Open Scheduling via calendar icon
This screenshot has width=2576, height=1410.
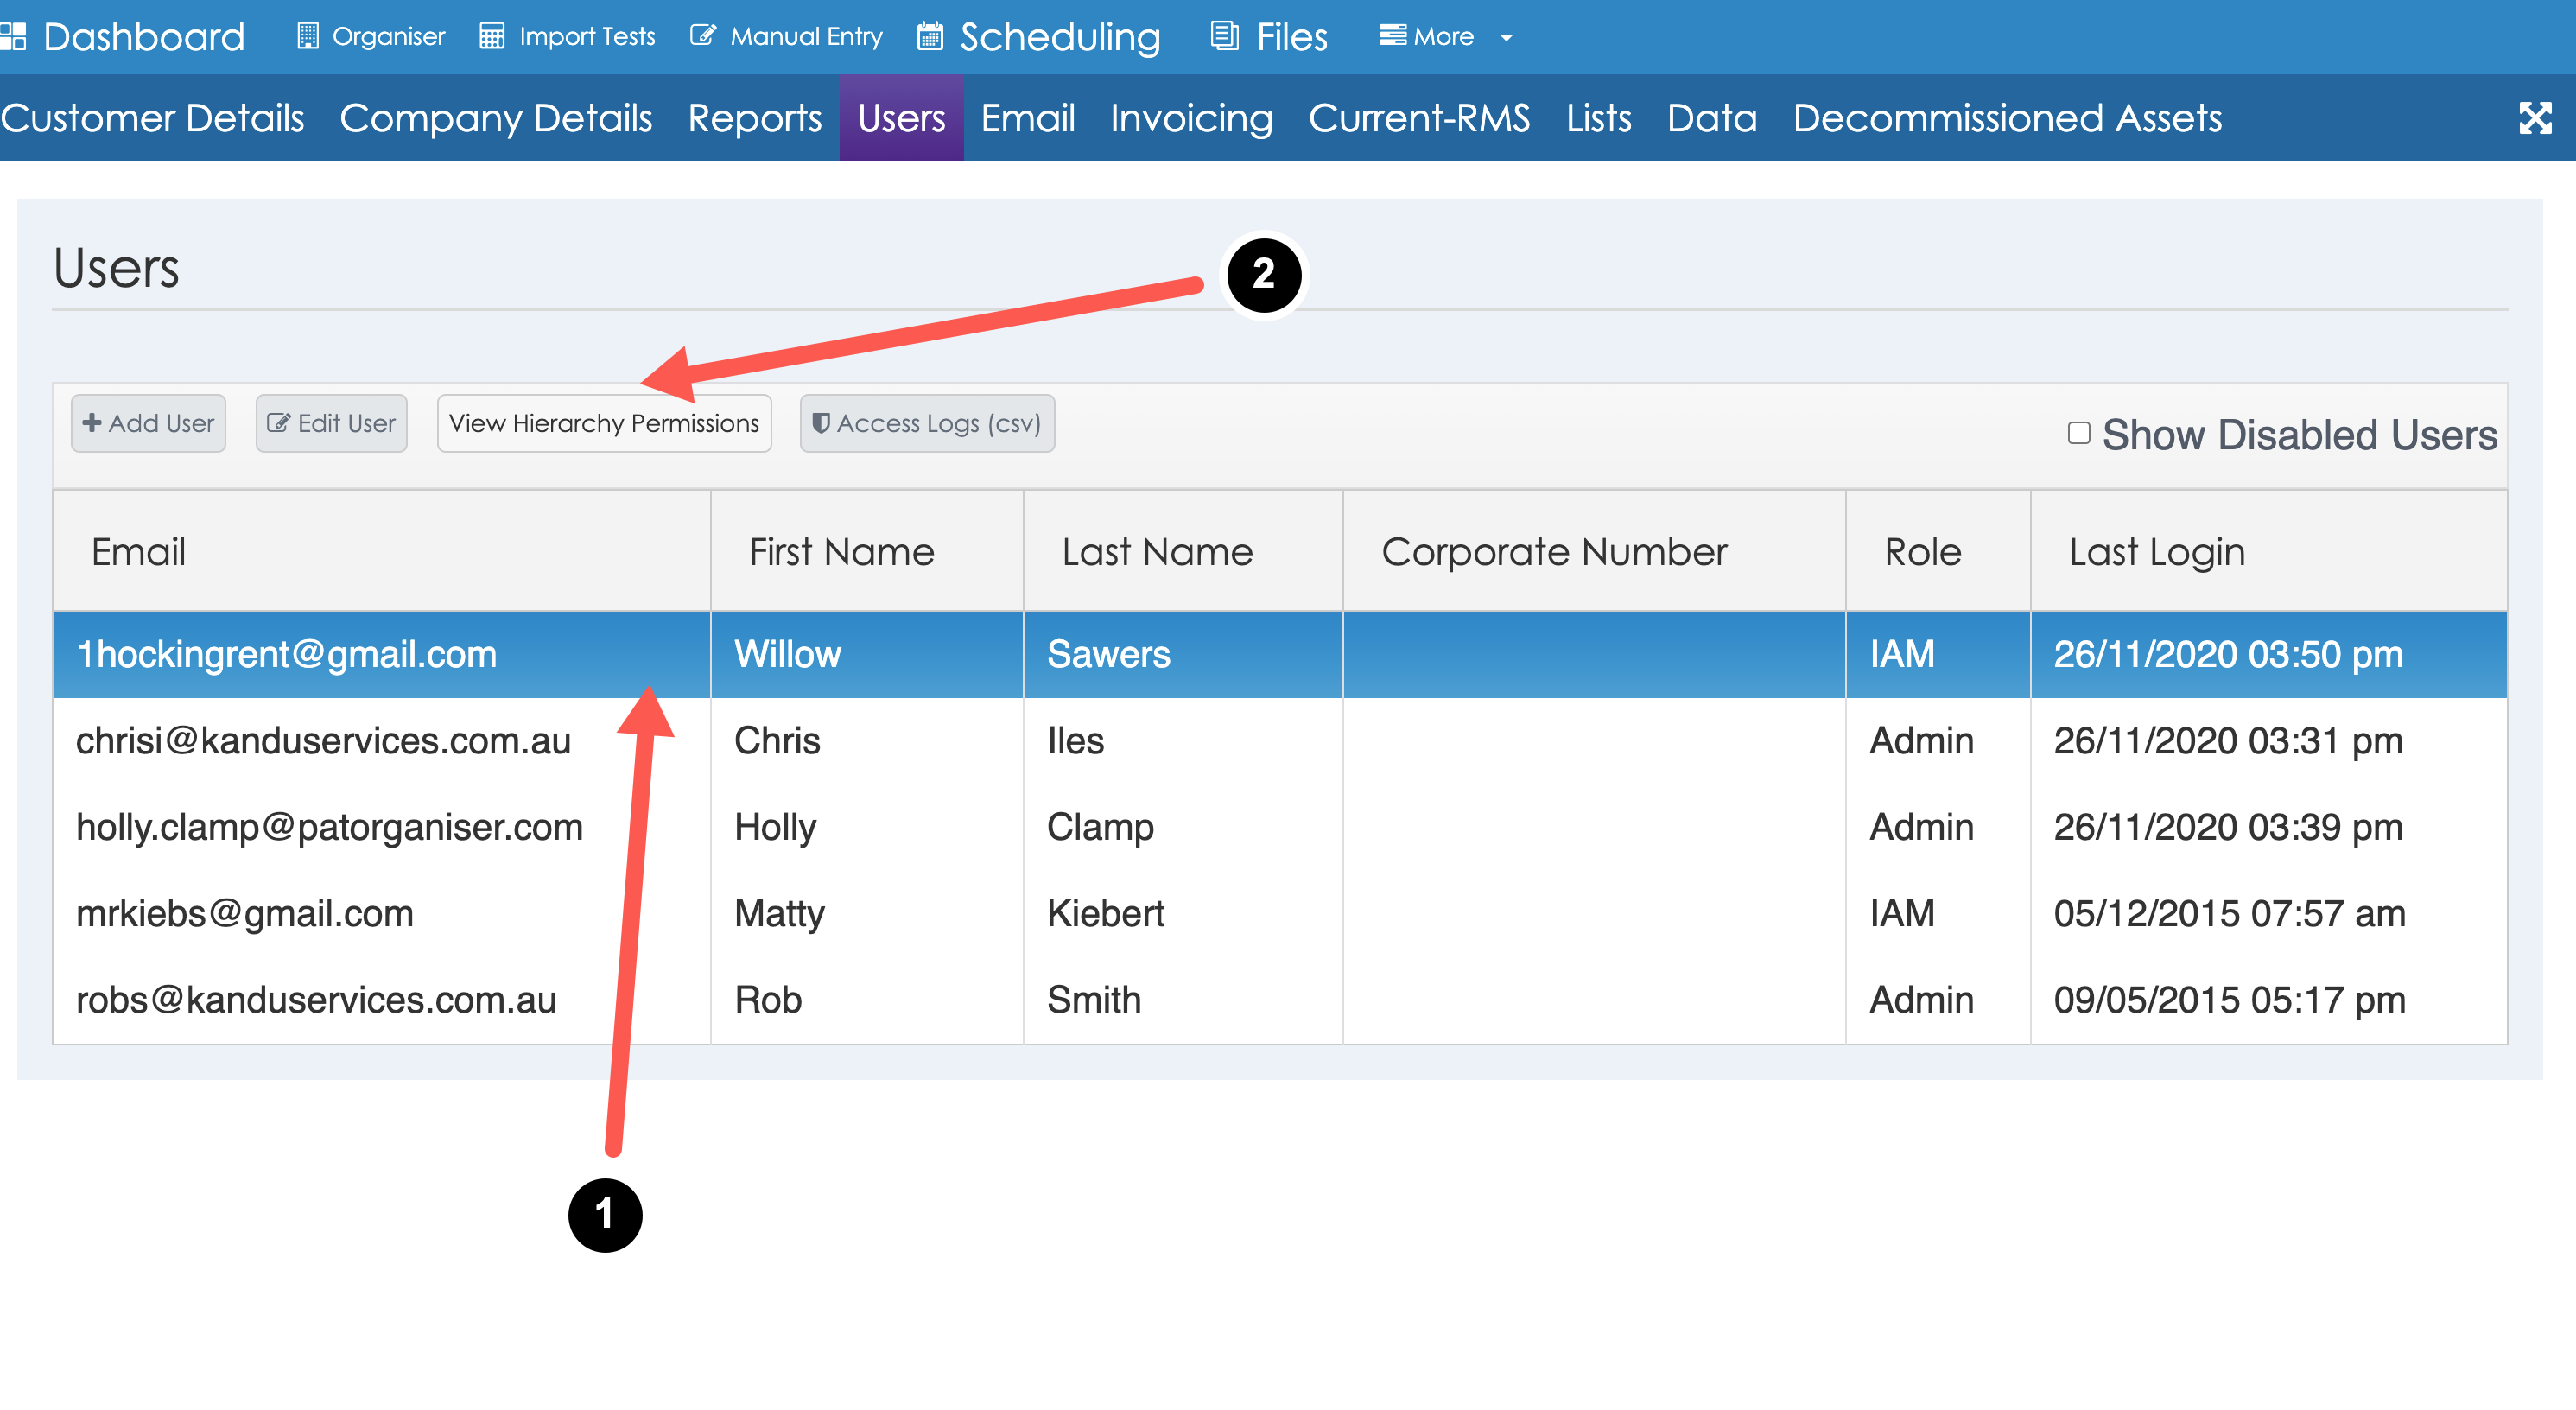click(930, 37)
